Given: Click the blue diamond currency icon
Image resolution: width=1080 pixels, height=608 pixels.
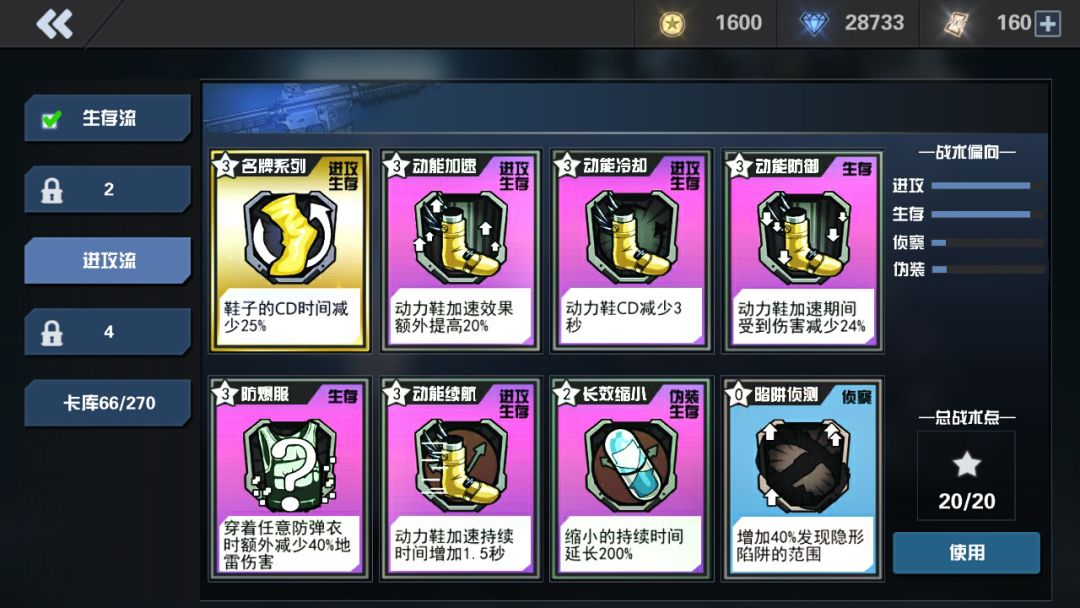Looking at the screenshot, I should click(x=813, y=24).
